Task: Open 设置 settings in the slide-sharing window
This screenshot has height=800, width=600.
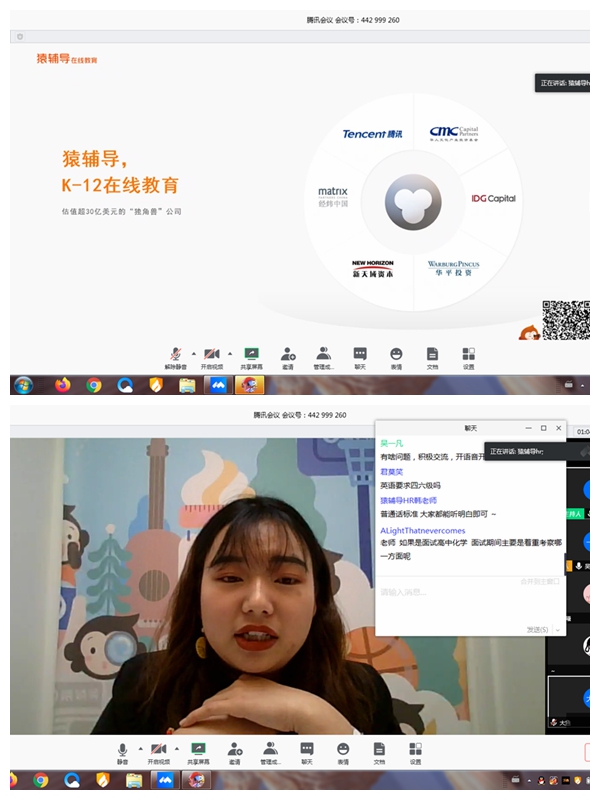Action: point(468,358)
